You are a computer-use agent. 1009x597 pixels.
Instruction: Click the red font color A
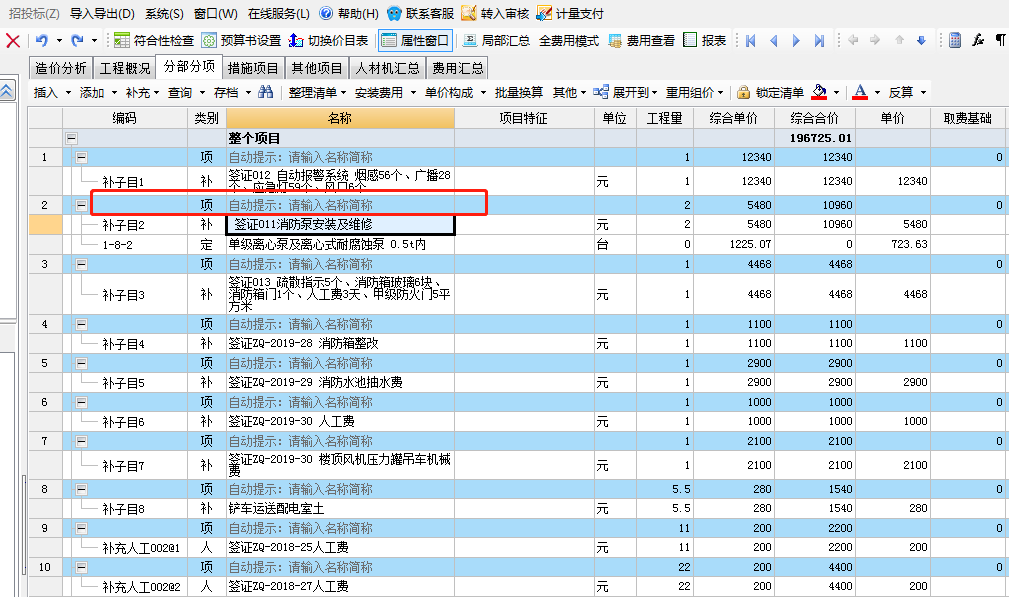(x=860, y=92)
